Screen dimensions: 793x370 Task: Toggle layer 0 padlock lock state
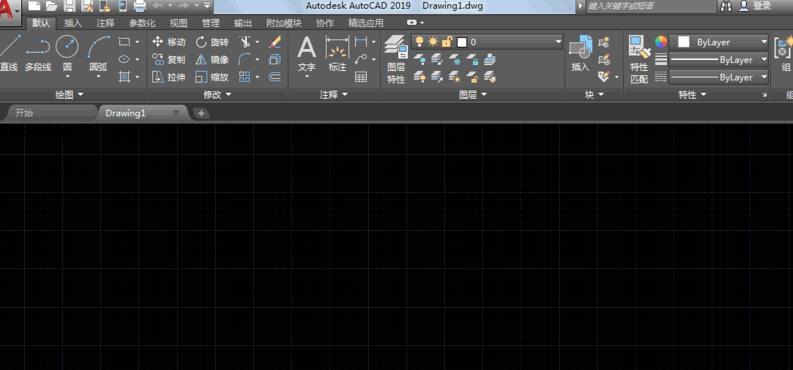pos(447,41)
